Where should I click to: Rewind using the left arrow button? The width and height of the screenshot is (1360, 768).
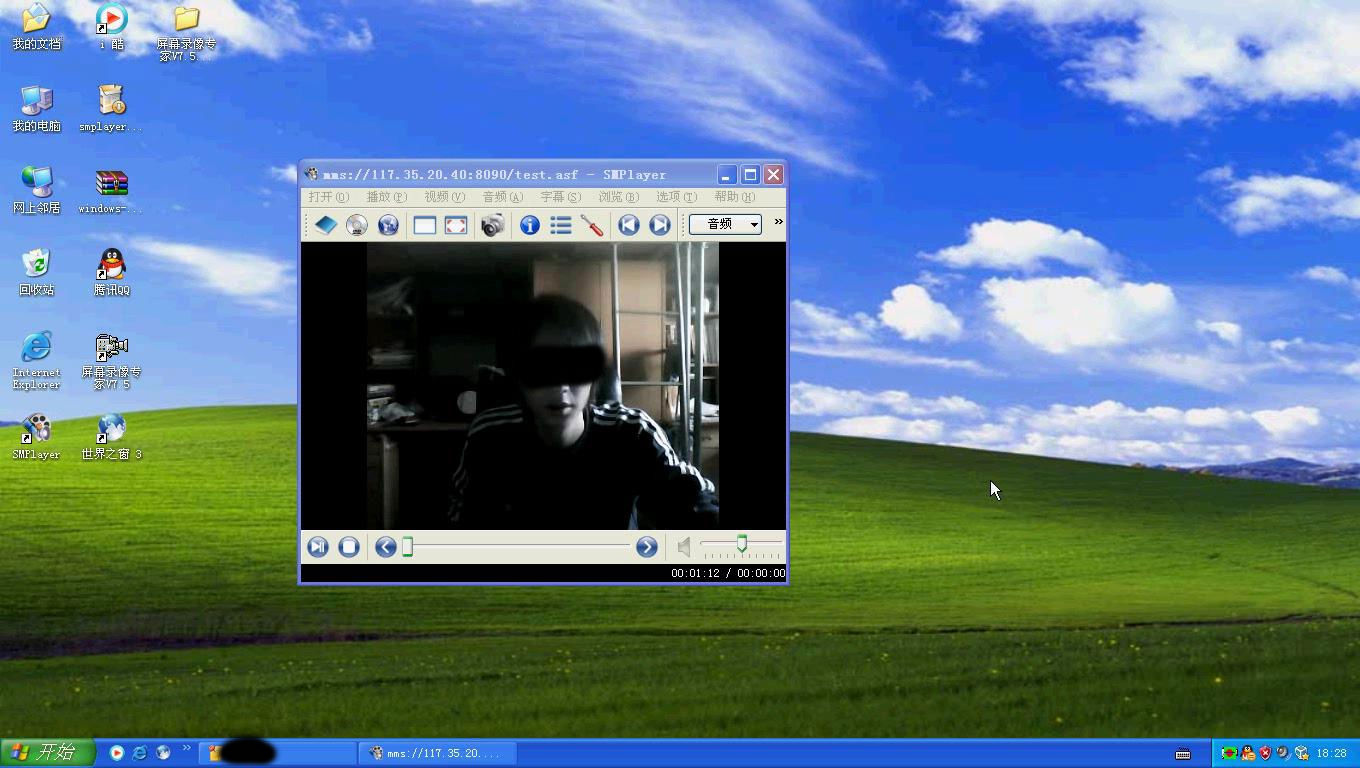(386, 547)
